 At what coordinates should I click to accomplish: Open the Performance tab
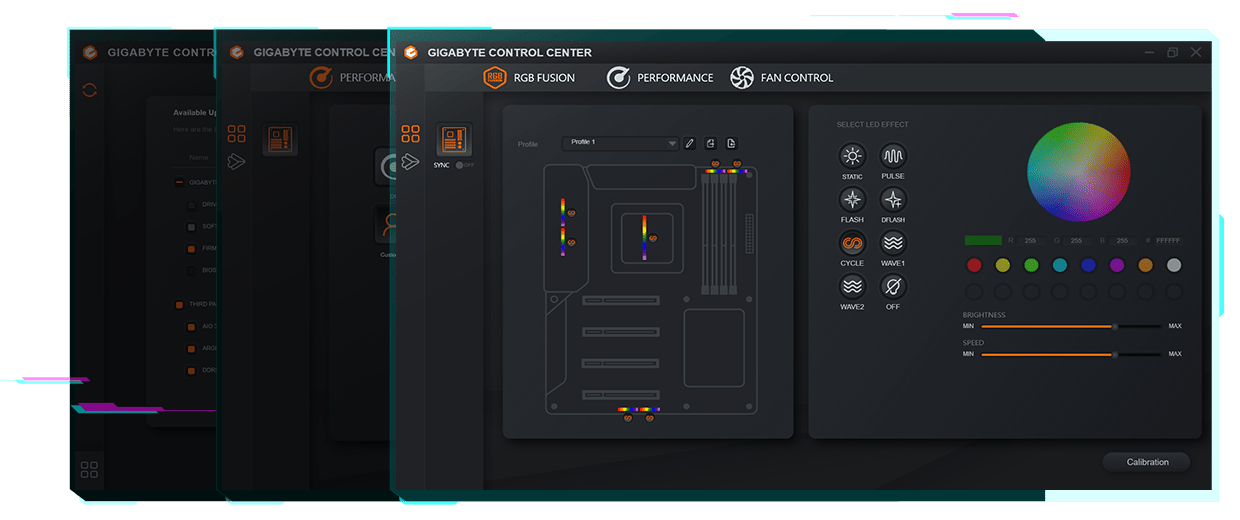pos(660,77)
